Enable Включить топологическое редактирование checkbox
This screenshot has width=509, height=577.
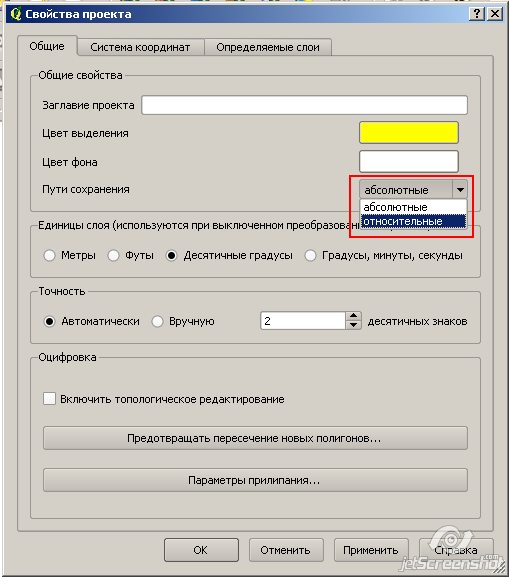point(49,399)
